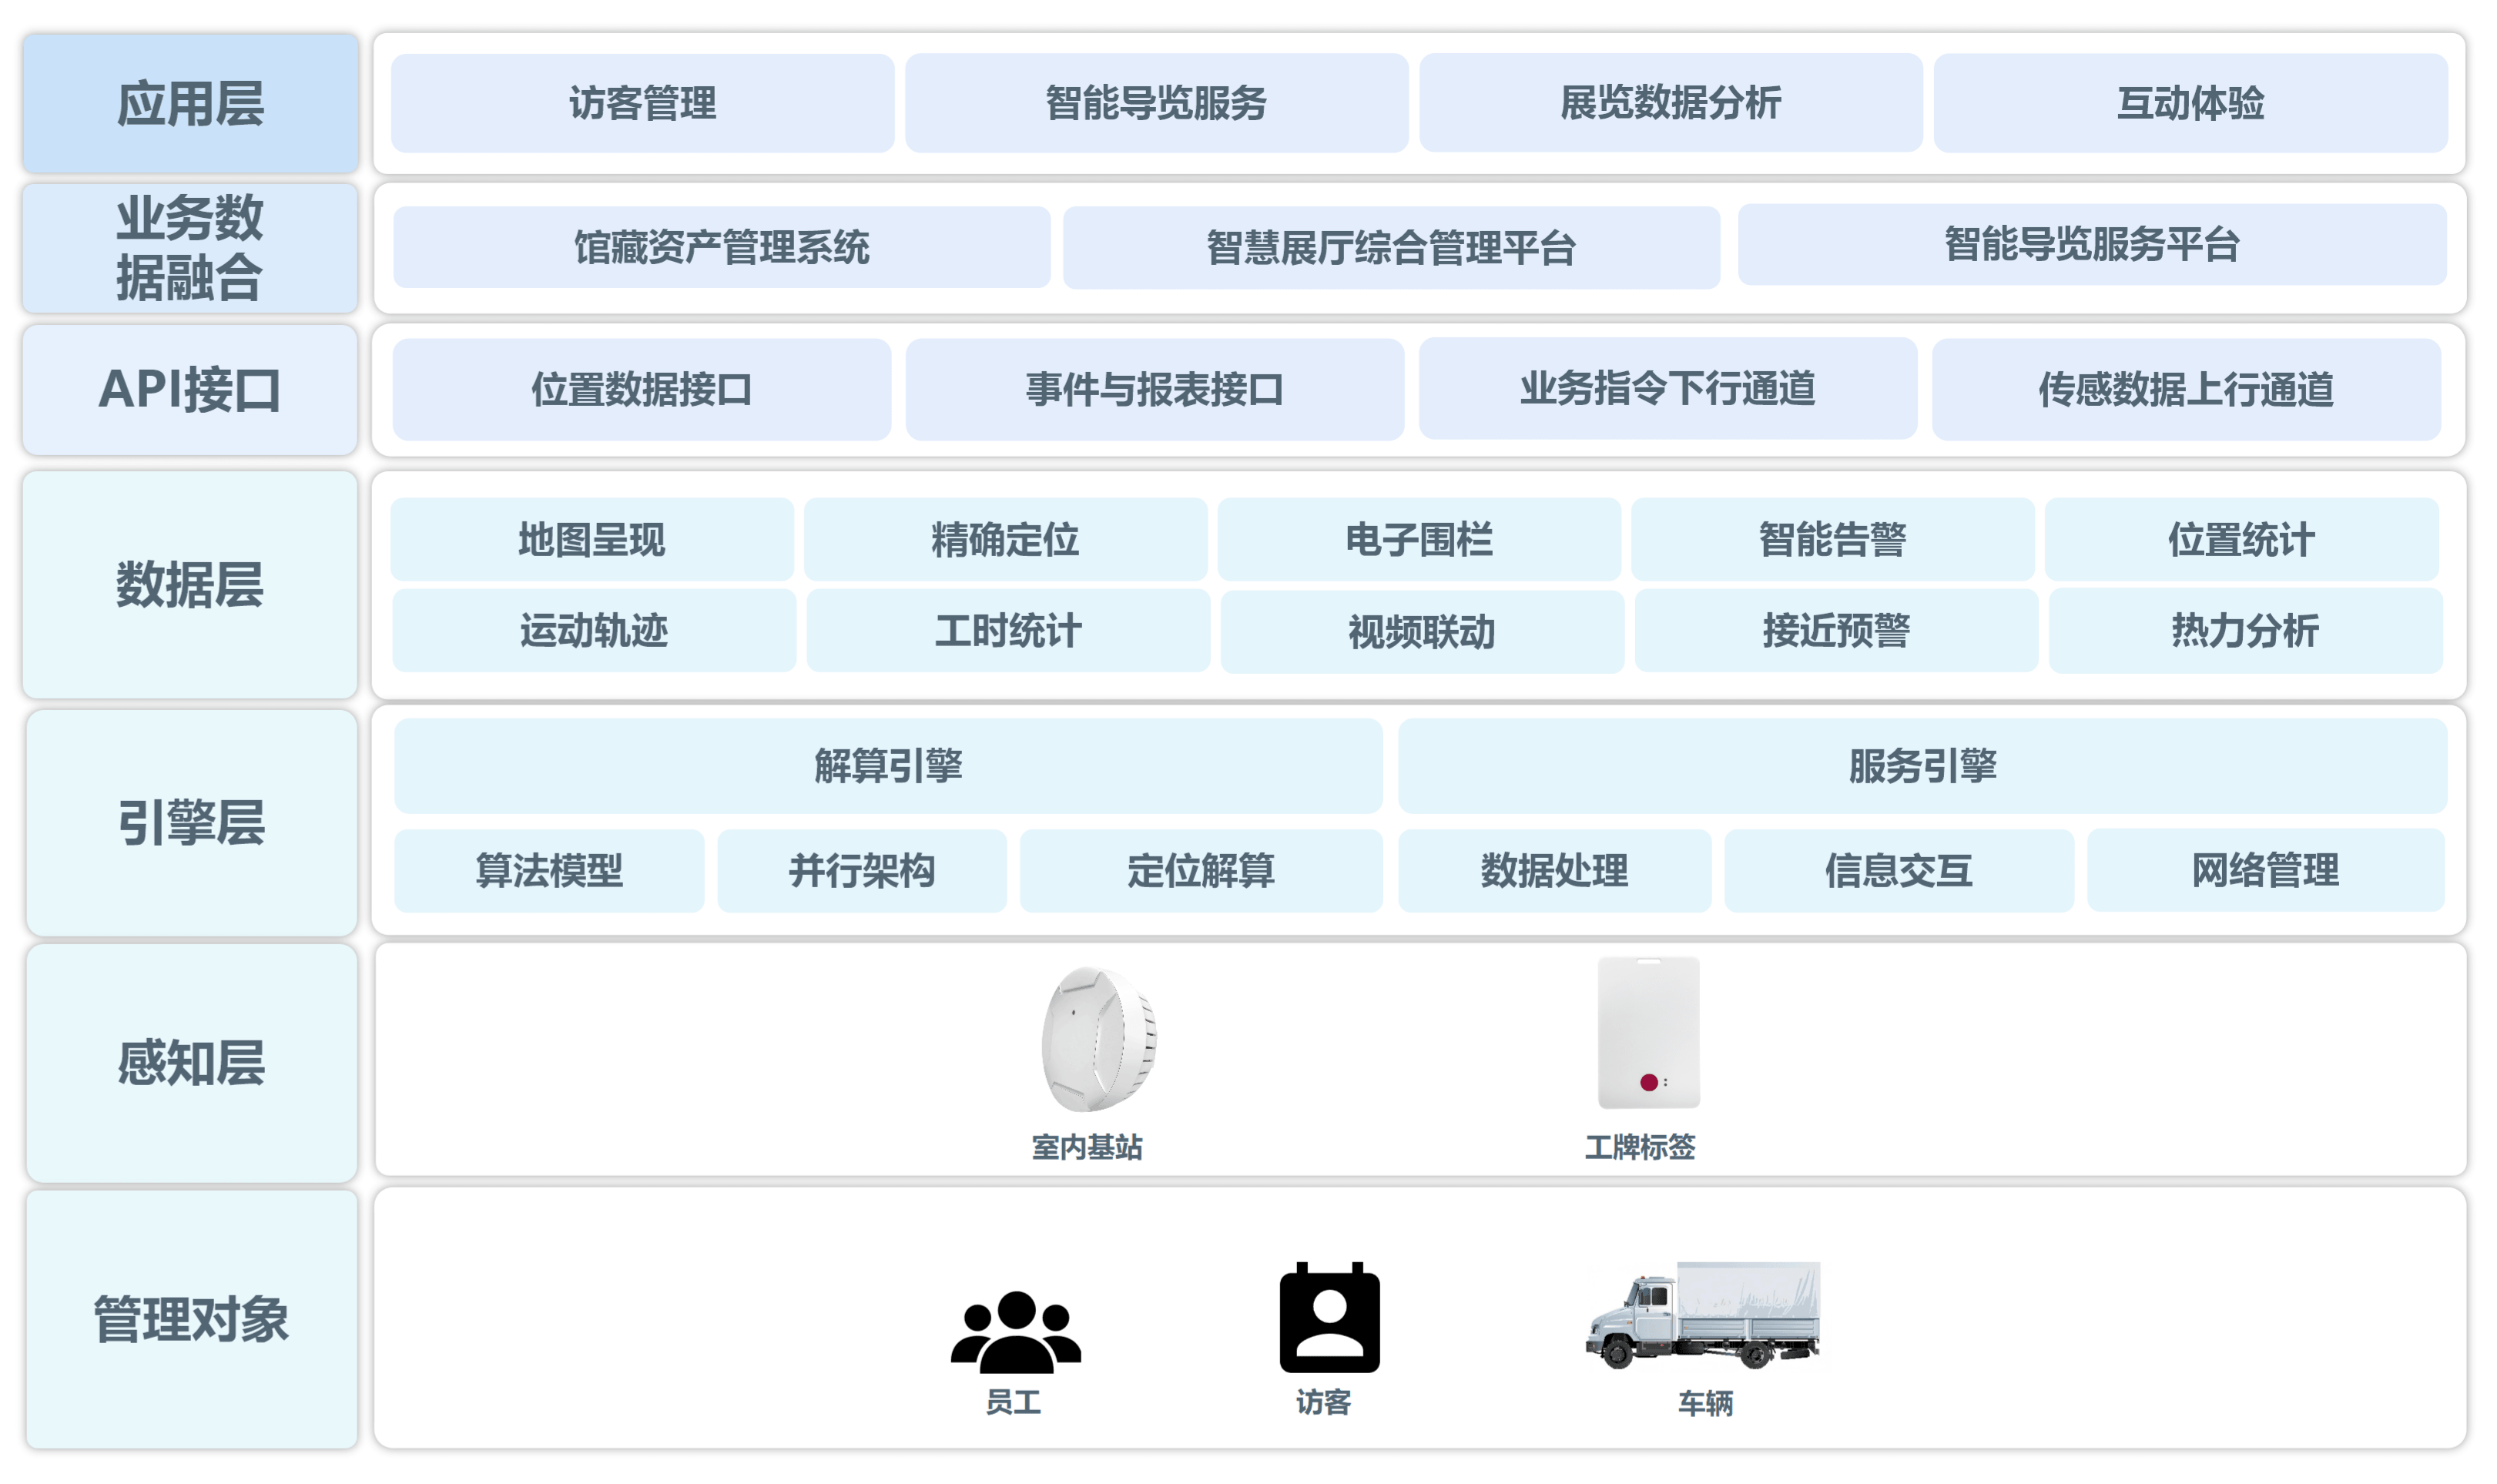2497x1484 pixels.
Task: Select the 服务引擎 header block
Action: click(x=1922, y=765)
